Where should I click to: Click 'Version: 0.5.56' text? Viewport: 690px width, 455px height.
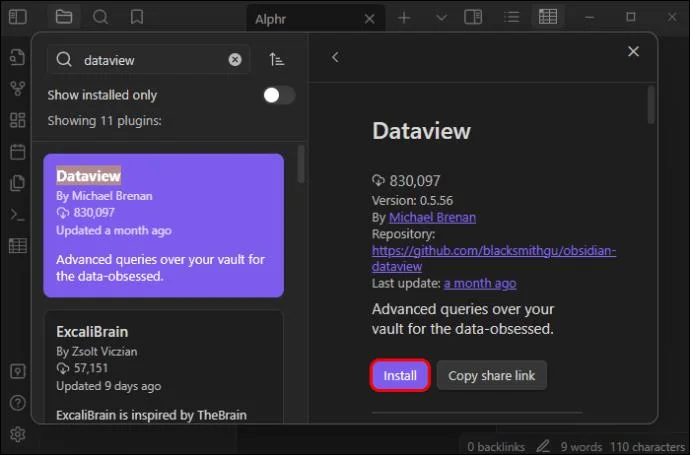(x=412, y=201)
